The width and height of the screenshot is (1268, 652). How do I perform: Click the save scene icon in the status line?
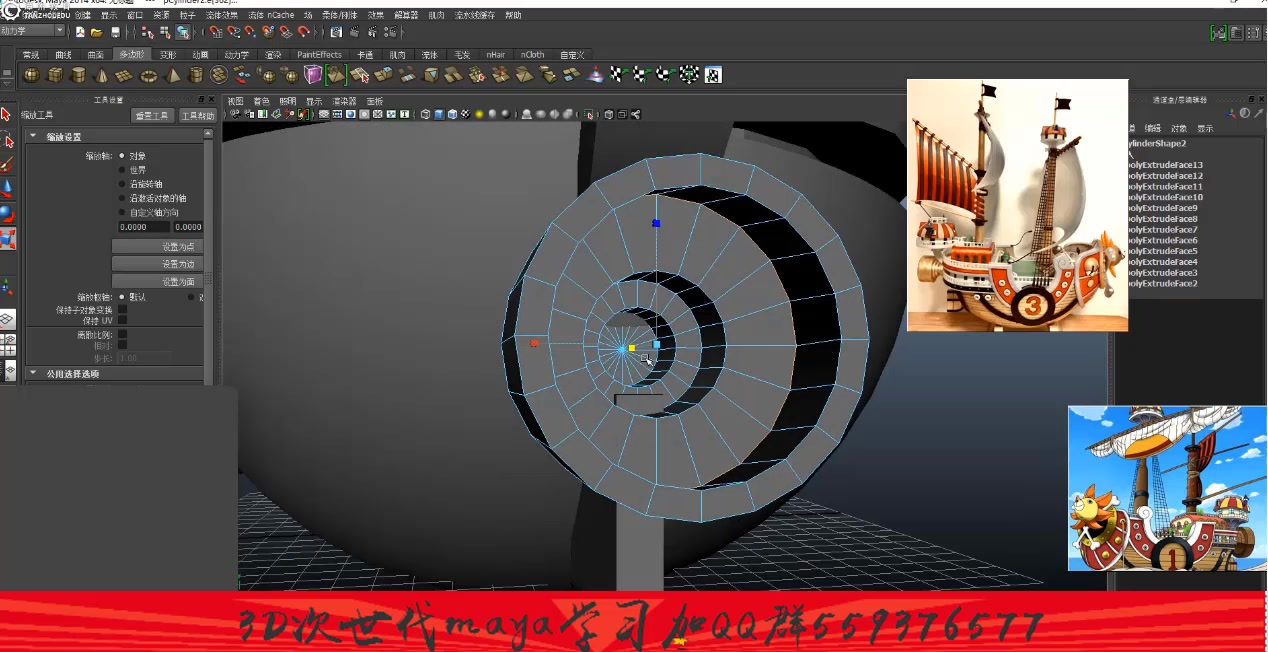click(117, 32)
